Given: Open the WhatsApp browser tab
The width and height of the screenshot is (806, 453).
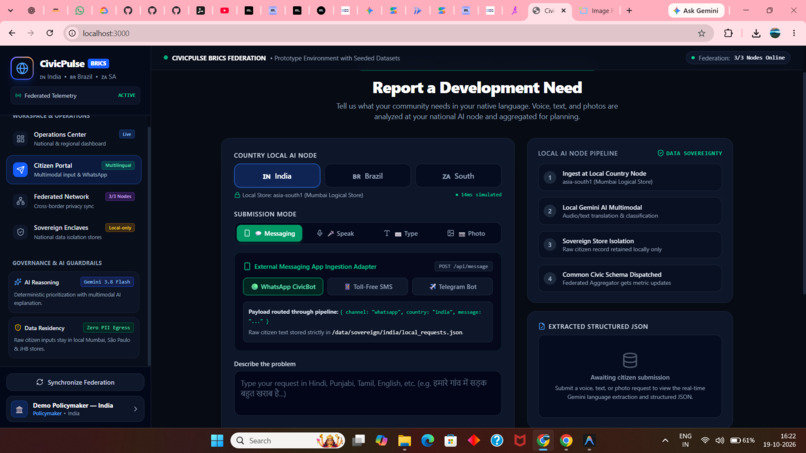Looking at the screenshot, I should [x=80, y=10].
